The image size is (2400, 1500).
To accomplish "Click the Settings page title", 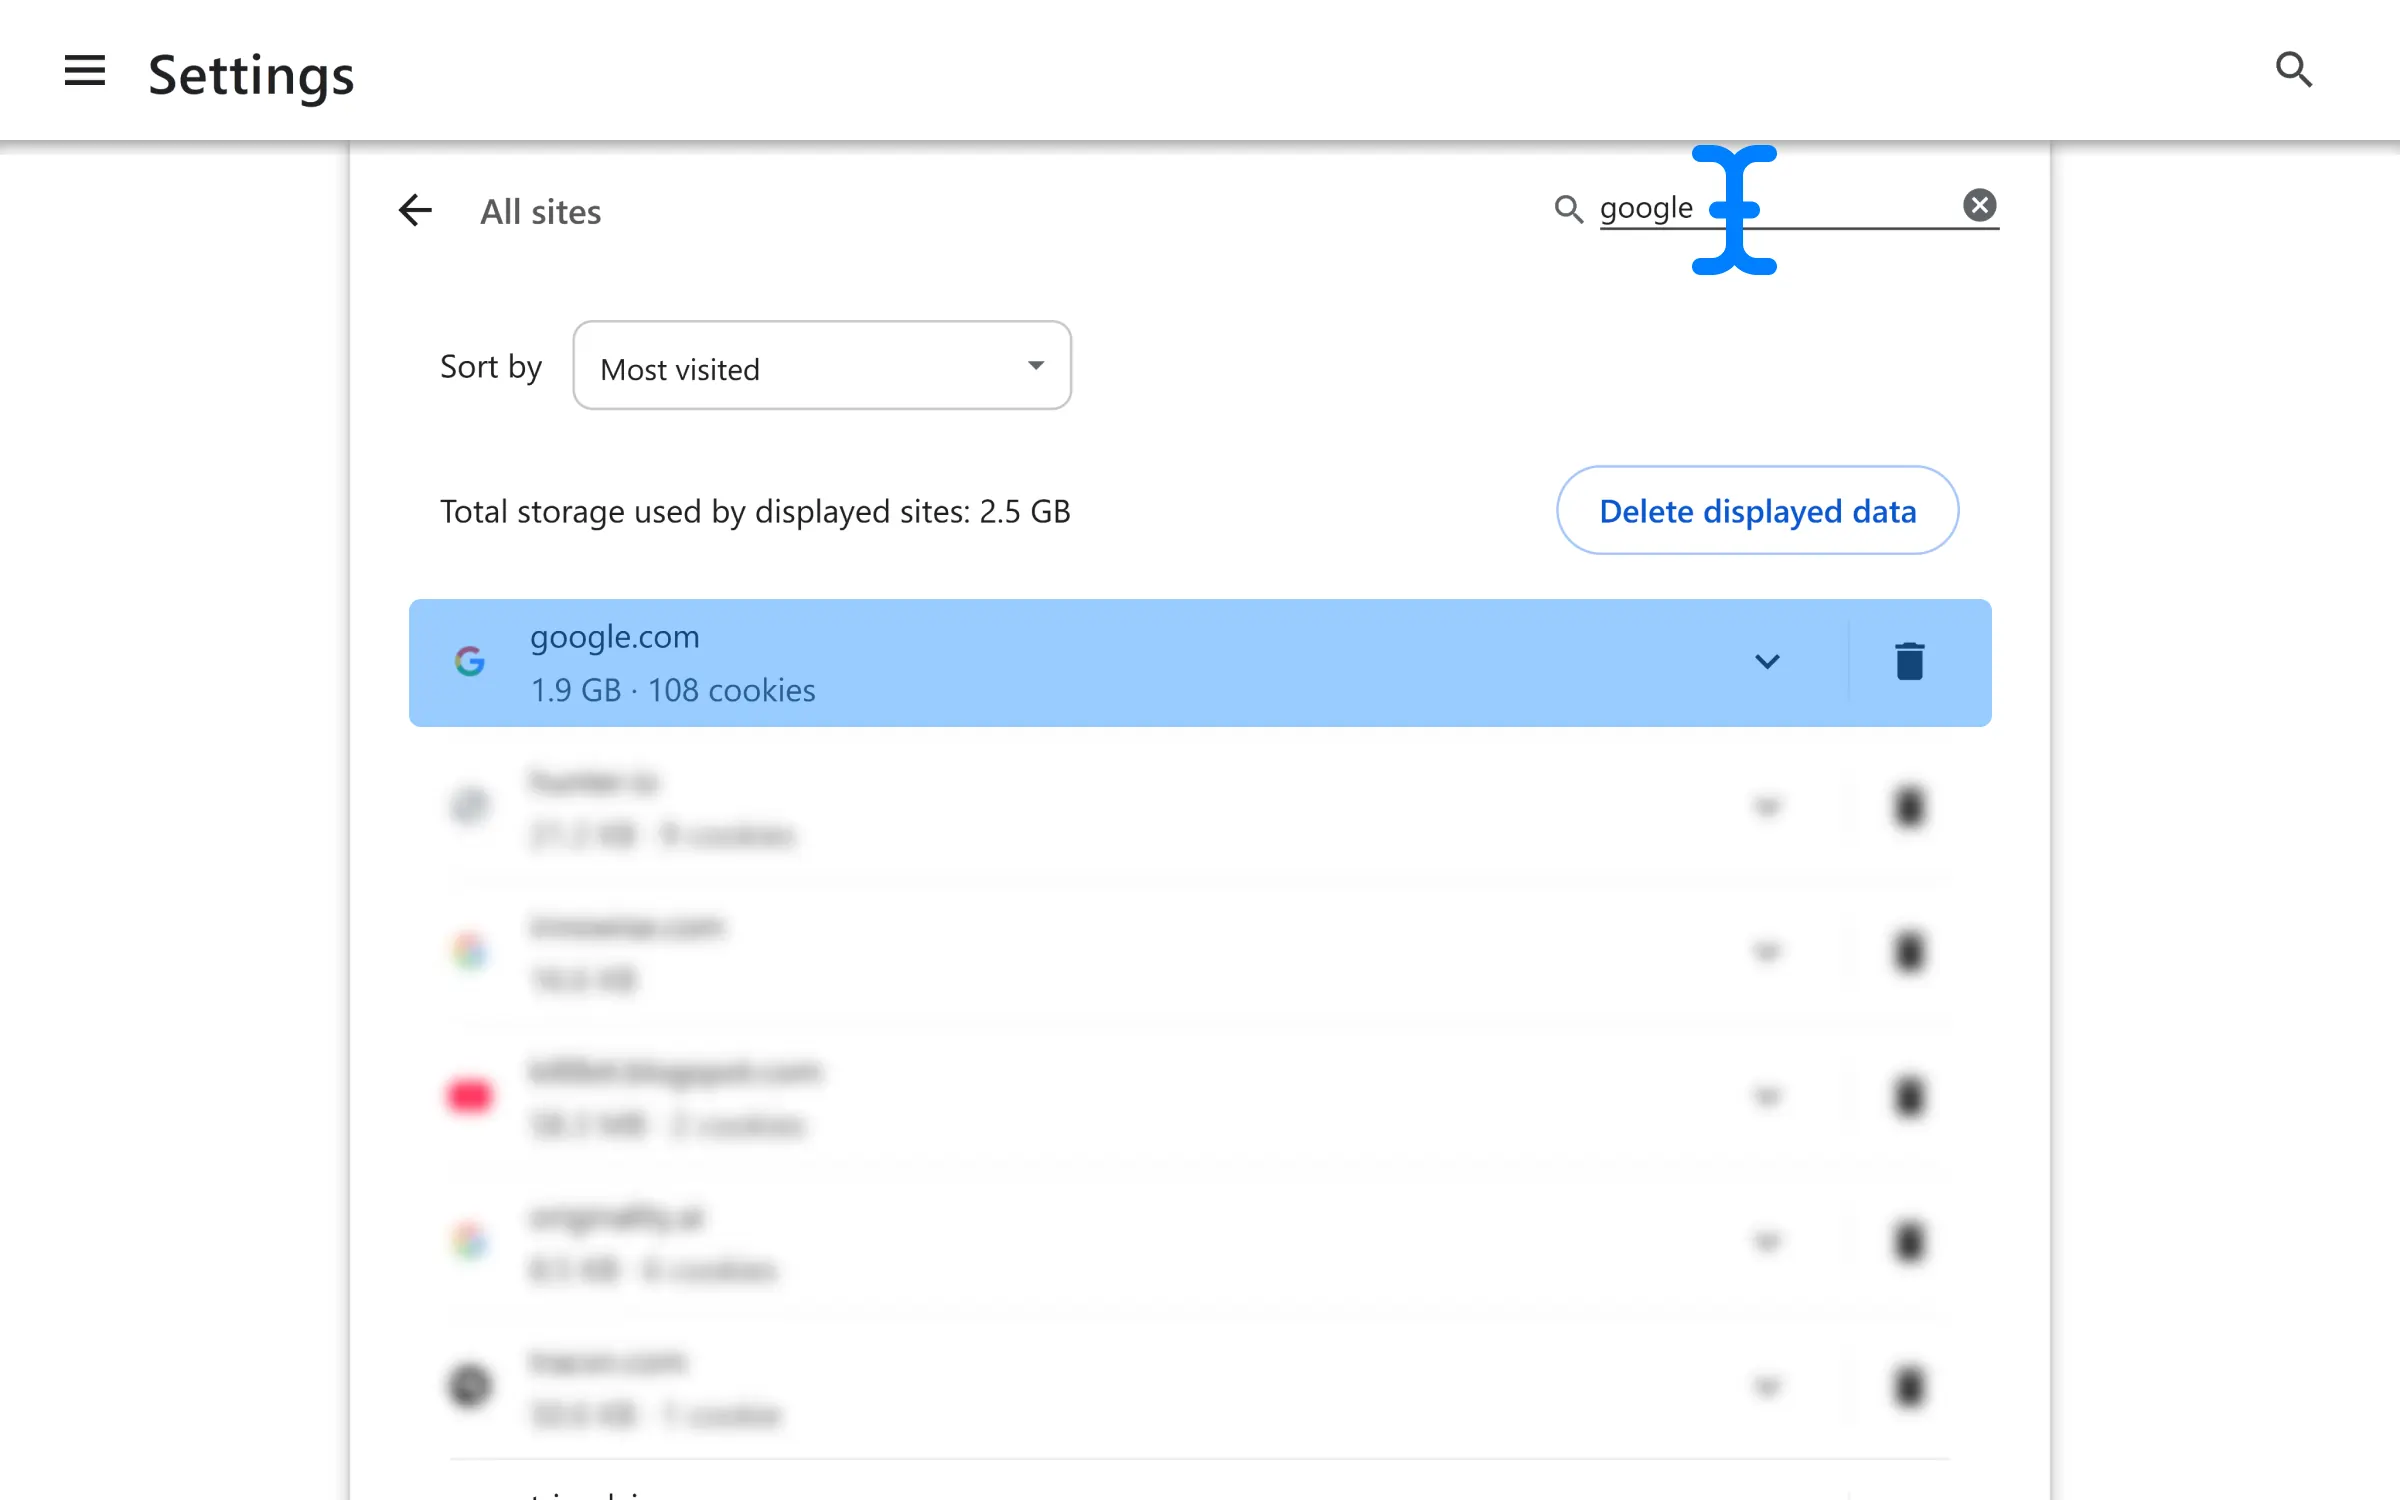I will click(251, 75).
